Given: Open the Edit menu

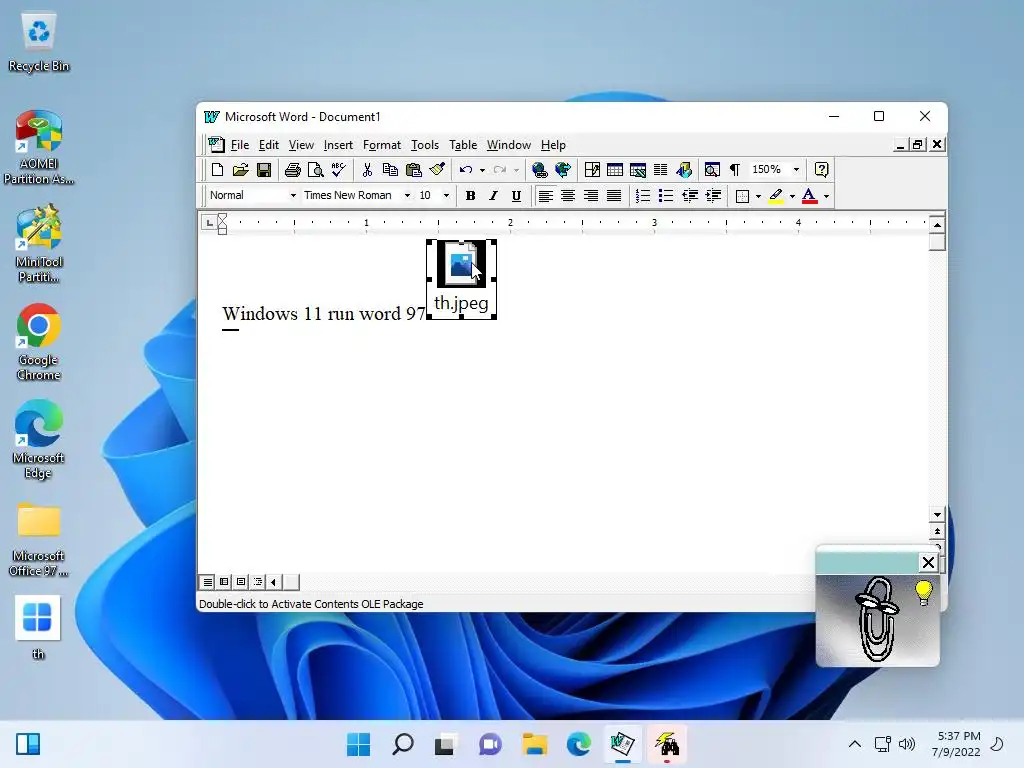Looking at the screenshot, I should [x=268, y=145].
